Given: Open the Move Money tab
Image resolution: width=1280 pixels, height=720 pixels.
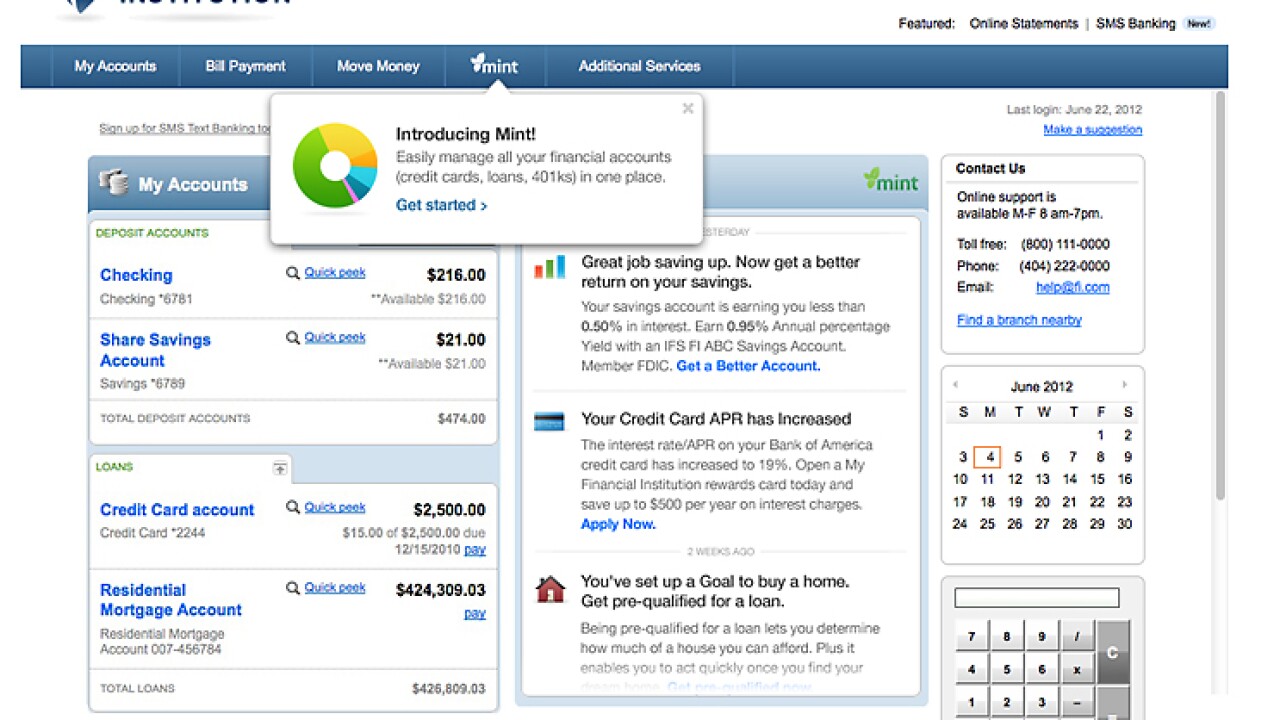Looking at the screenshot, I should (x=378, y=66).
